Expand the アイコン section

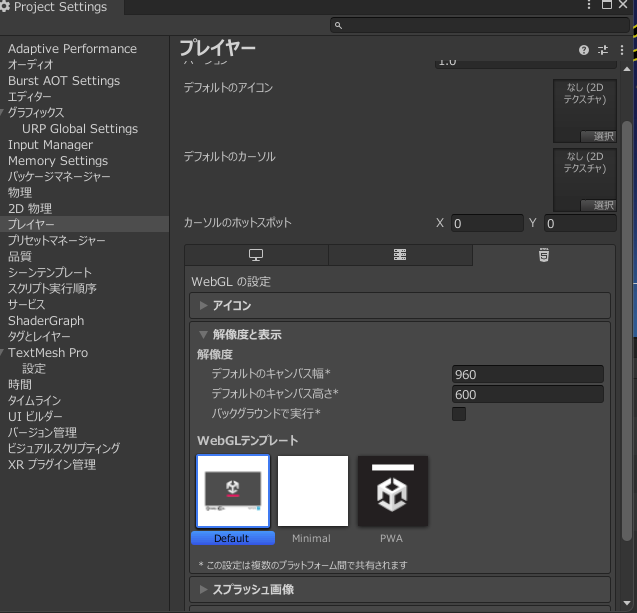click(400, 305)
